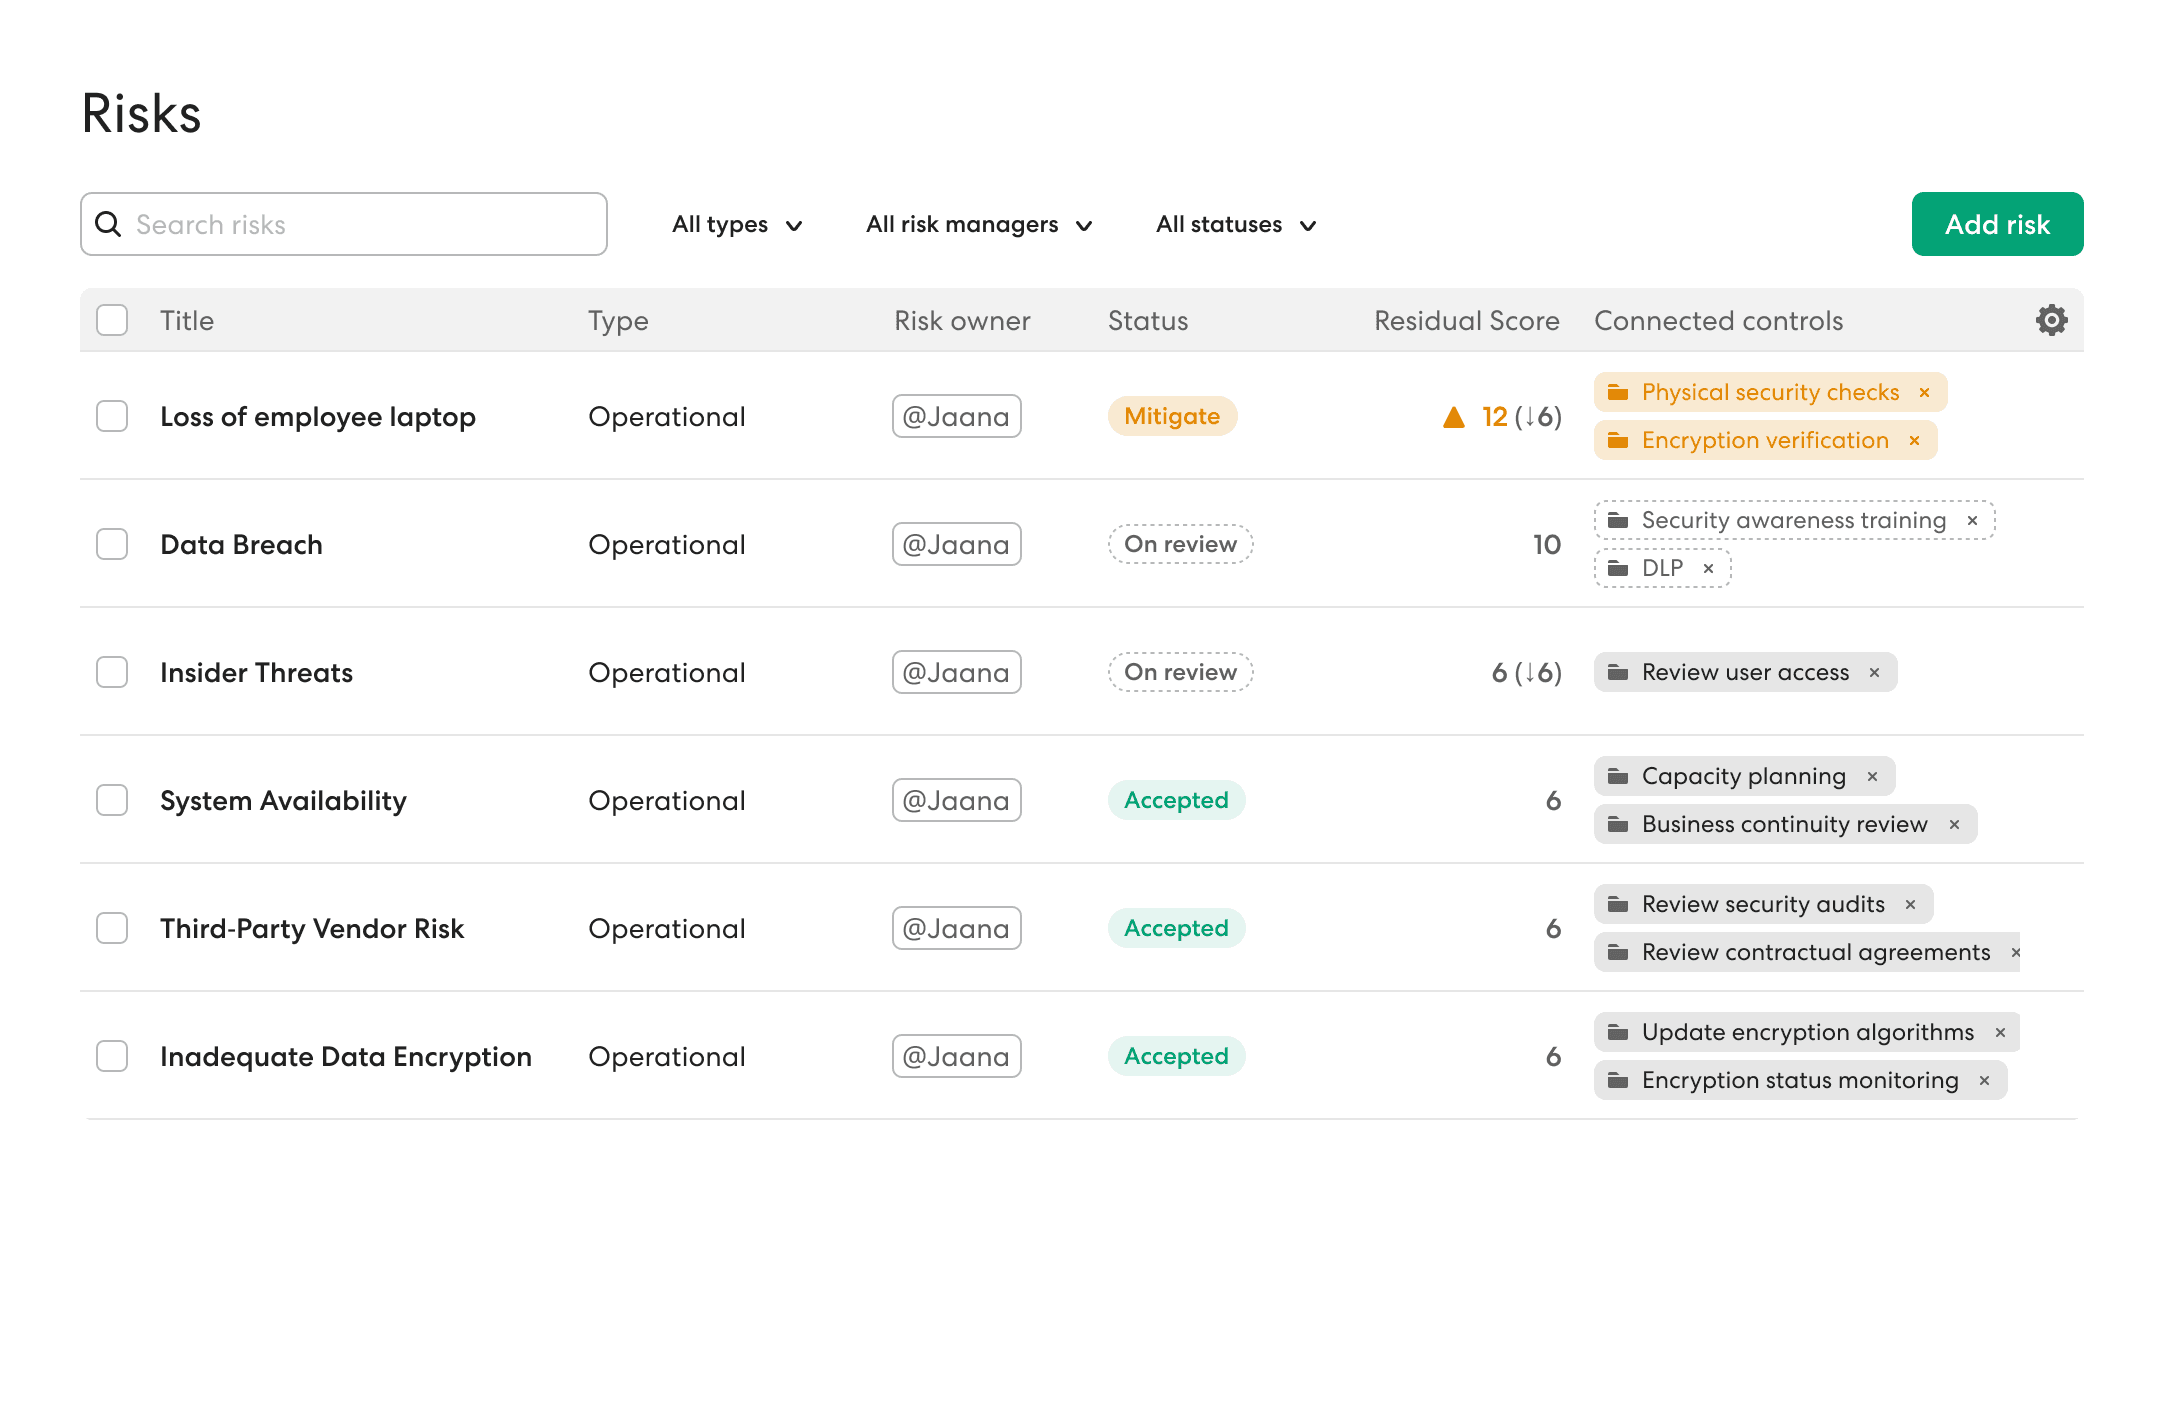Remove the Update encryption algorithms control
Screen dimensions: 2164x1412
click(x=2000, y=1032)
